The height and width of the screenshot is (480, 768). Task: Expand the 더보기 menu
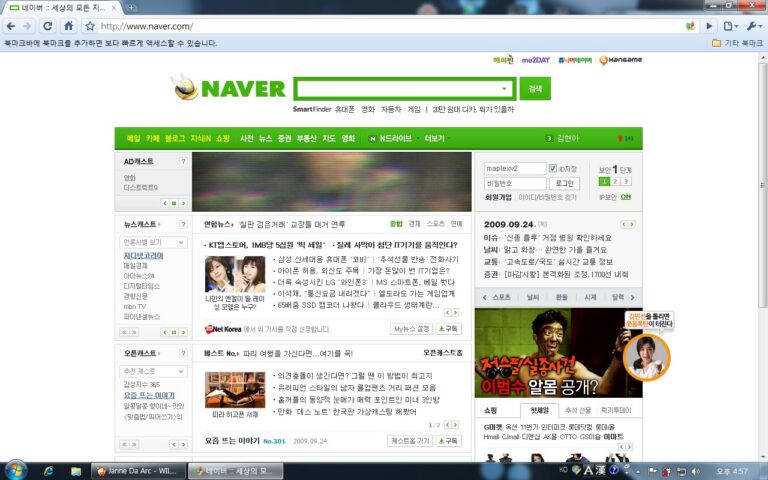[436, 139]
